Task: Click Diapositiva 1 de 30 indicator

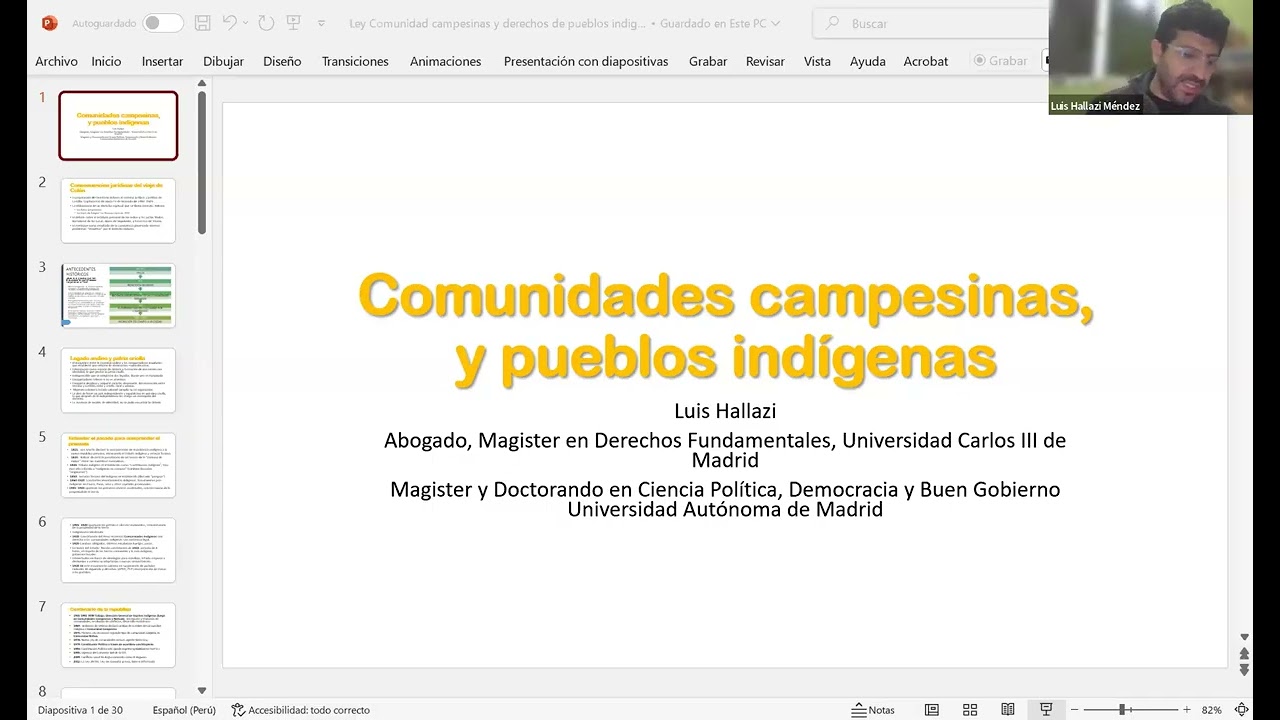Action: [80, 710]
